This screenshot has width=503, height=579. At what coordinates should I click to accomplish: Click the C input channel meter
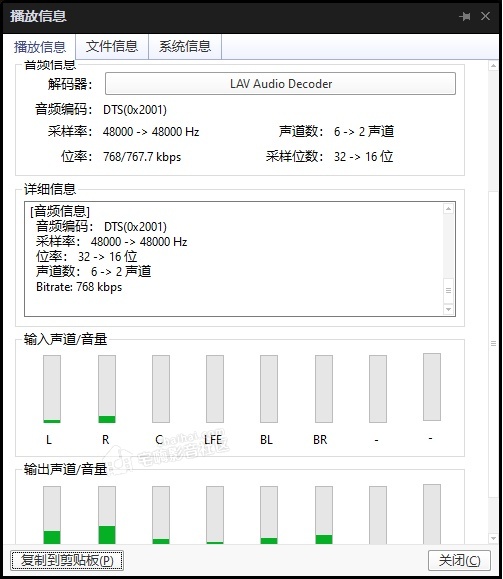click(161, 389)
